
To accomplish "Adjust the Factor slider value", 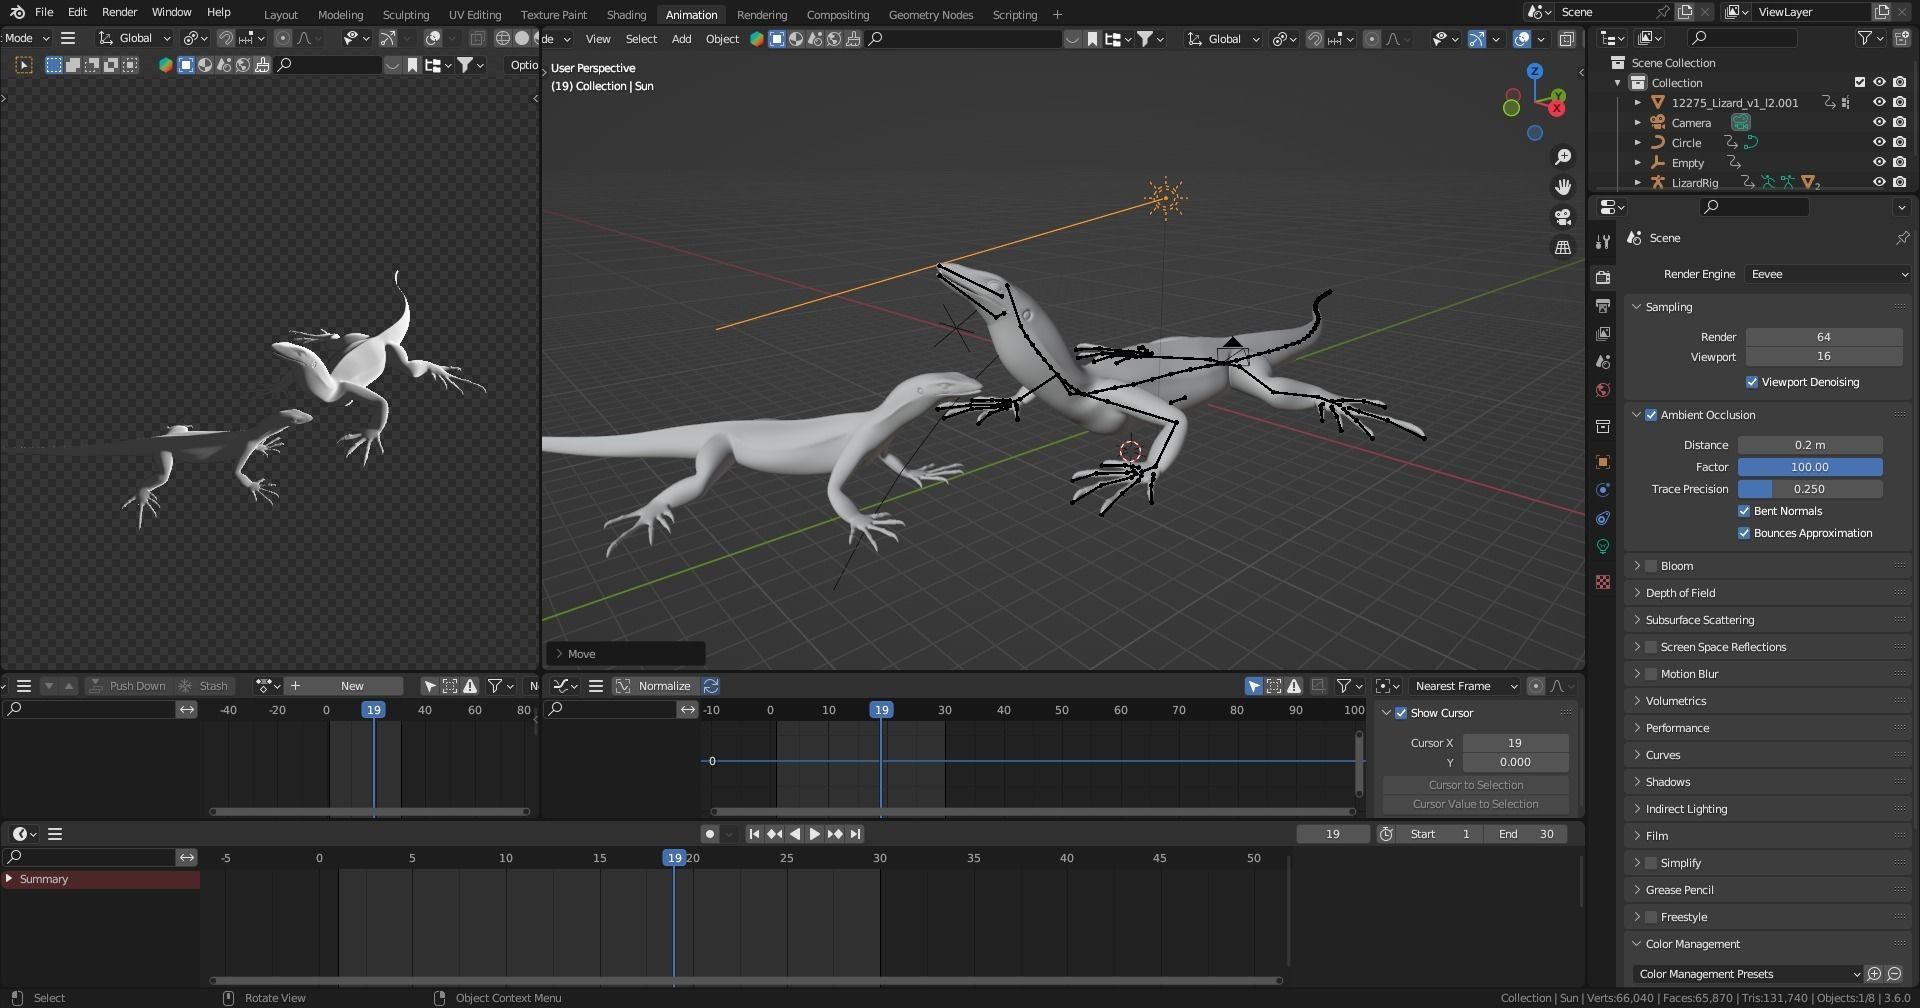I will point(1810,467).
